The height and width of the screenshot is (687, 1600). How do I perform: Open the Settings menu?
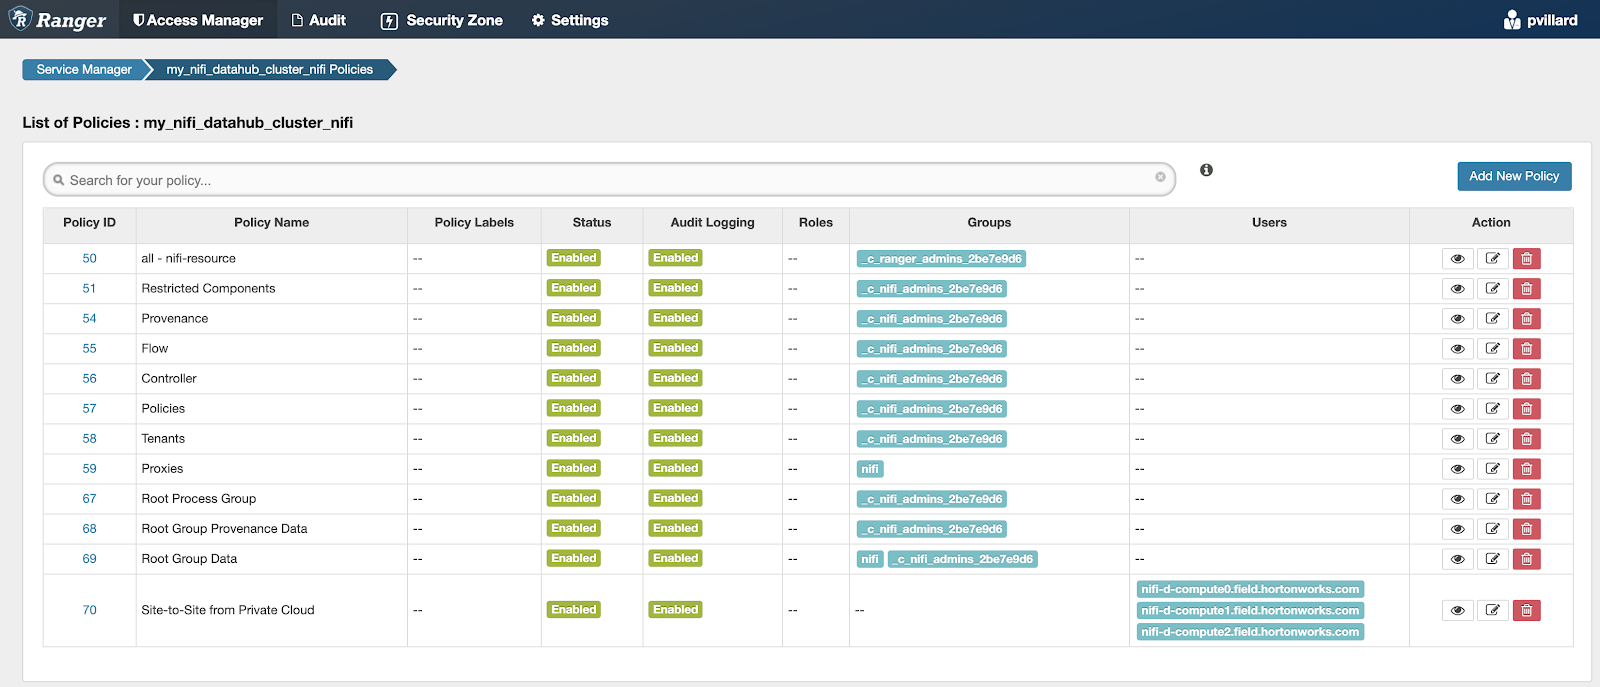coord(569,20)
